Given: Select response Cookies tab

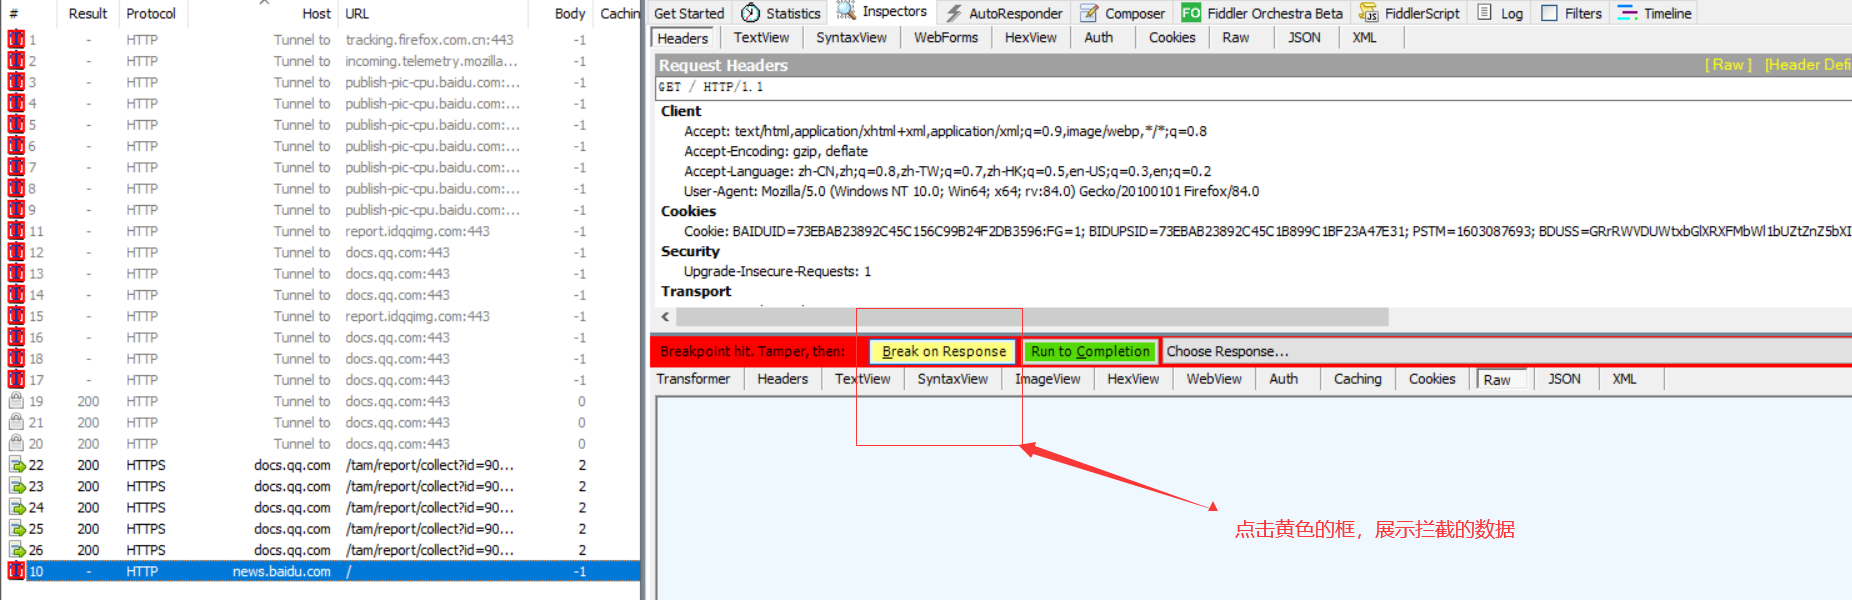Looking at the screenshot, I should point(1432,379).
